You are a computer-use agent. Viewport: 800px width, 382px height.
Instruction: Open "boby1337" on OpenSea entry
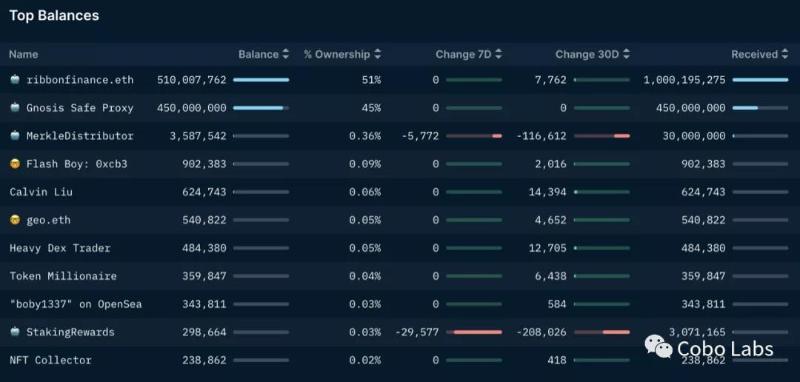coord(76,304)
